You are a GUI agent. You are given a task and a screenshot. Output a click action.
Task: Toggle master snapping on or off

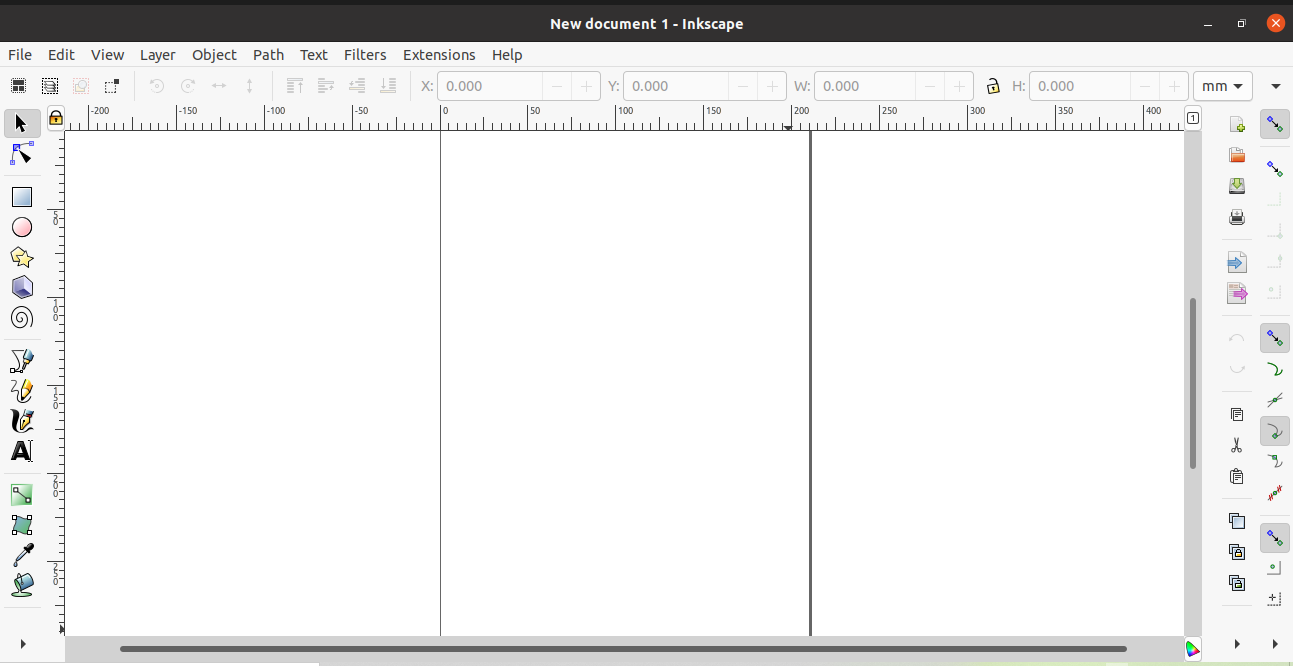(1275, 123)
